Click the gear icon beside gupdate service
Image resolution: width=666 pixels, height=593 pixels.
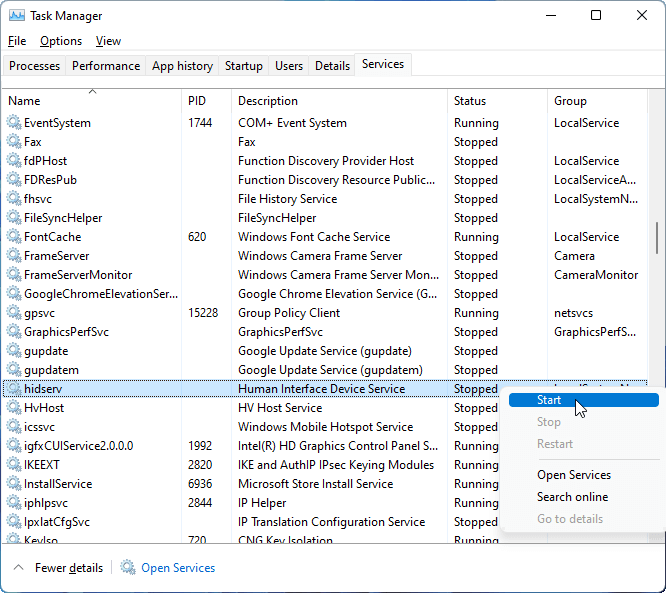(14, 350)
